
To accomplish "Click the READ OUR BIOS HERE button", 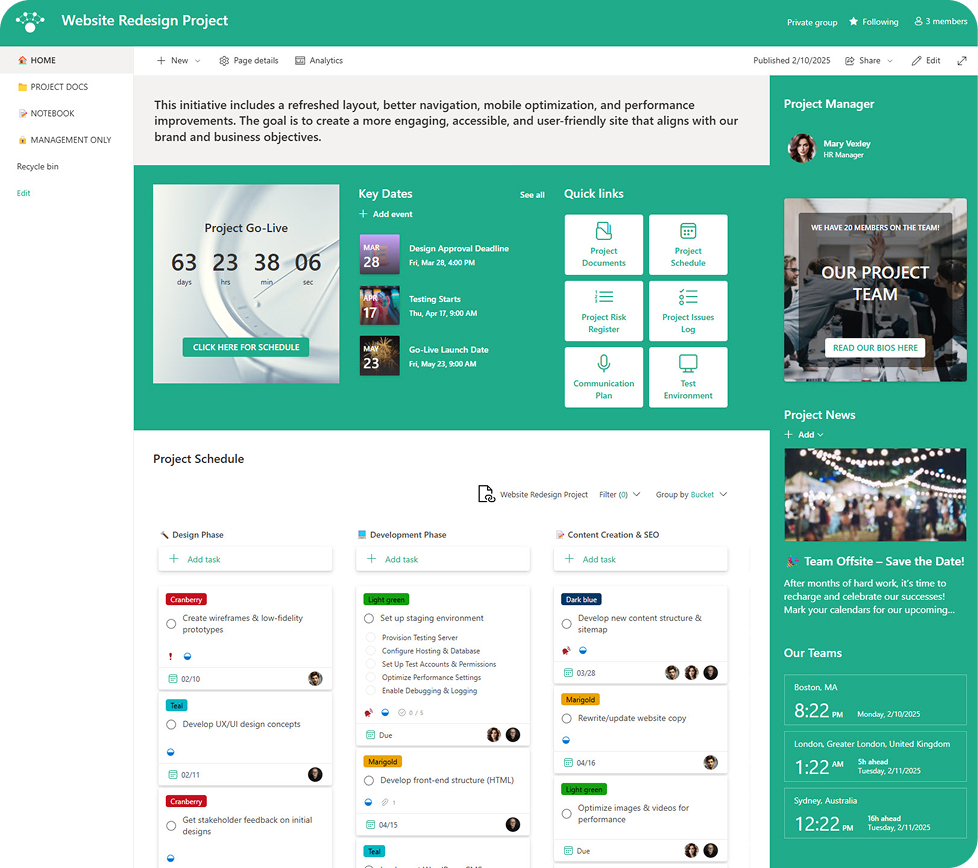I will coord(875,348).
